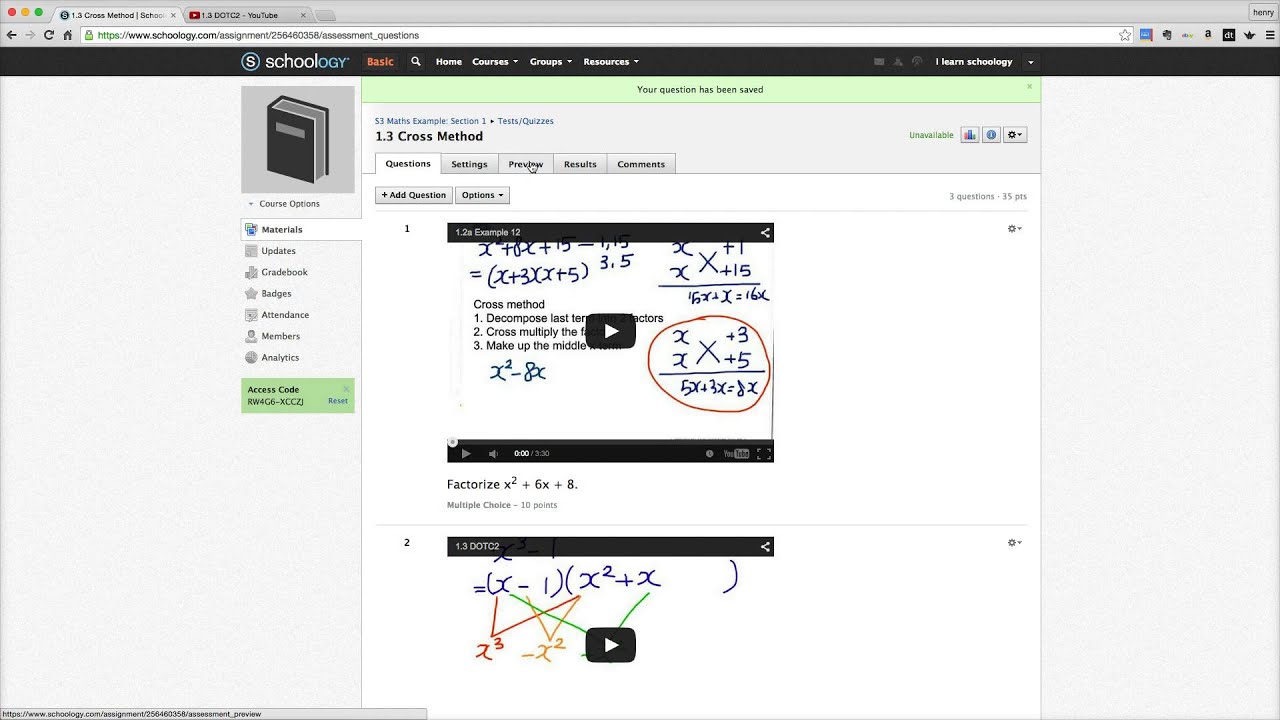Switch to the Settings tab
The width and height of the screenshot is (1280, 720).
469,164
